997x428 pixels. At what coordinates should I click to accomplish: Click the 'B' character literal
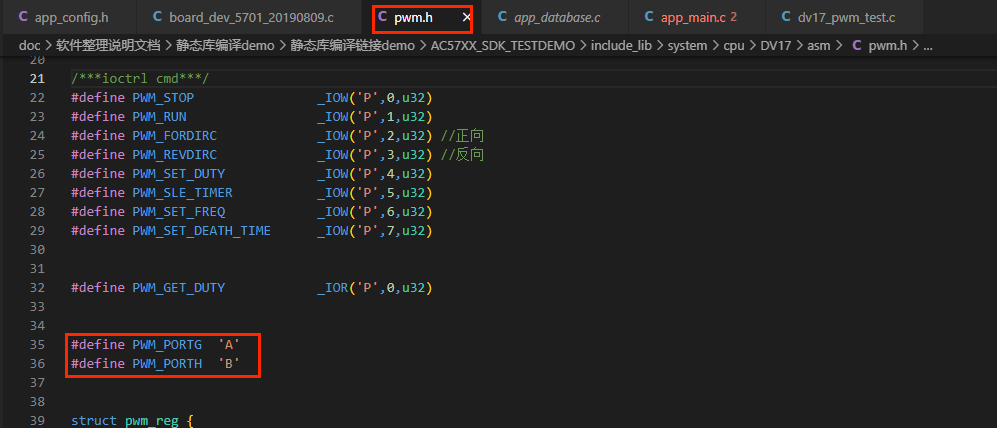coord(229,364)
